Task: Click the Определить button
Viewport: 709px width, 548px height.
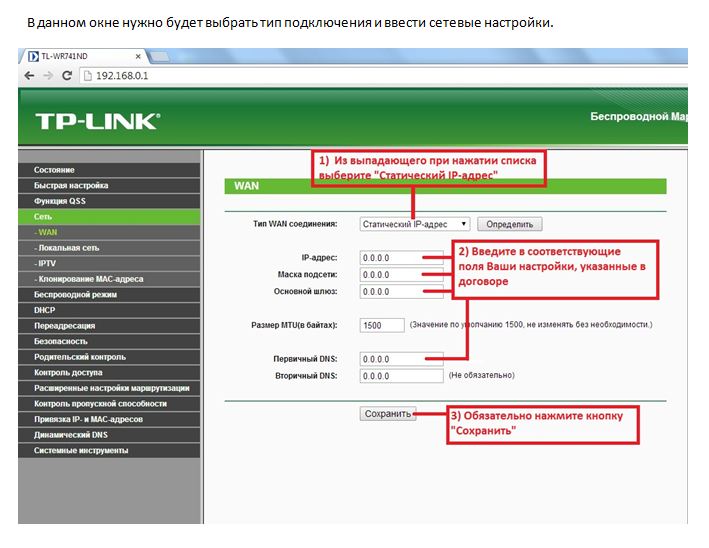Action: point(510,224)
